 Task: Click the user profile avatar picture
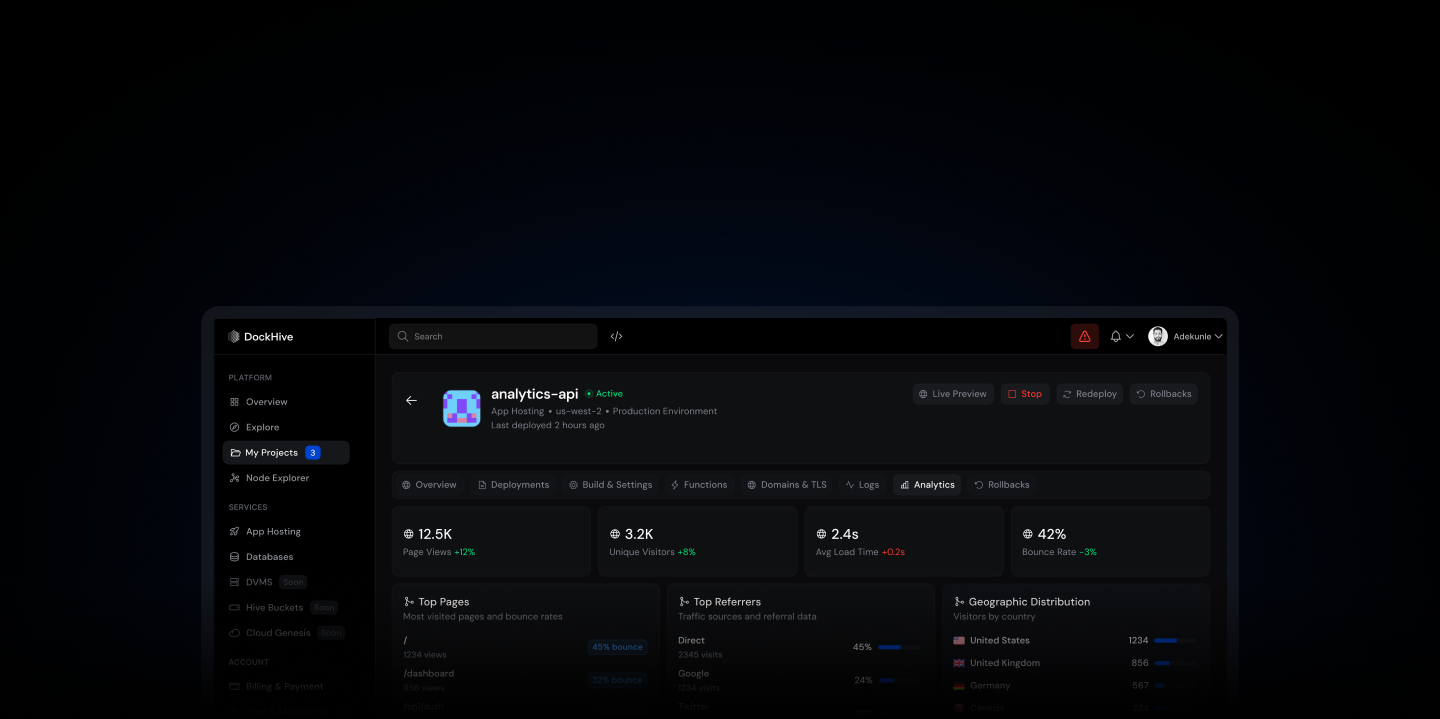(x=1158, y=337)
